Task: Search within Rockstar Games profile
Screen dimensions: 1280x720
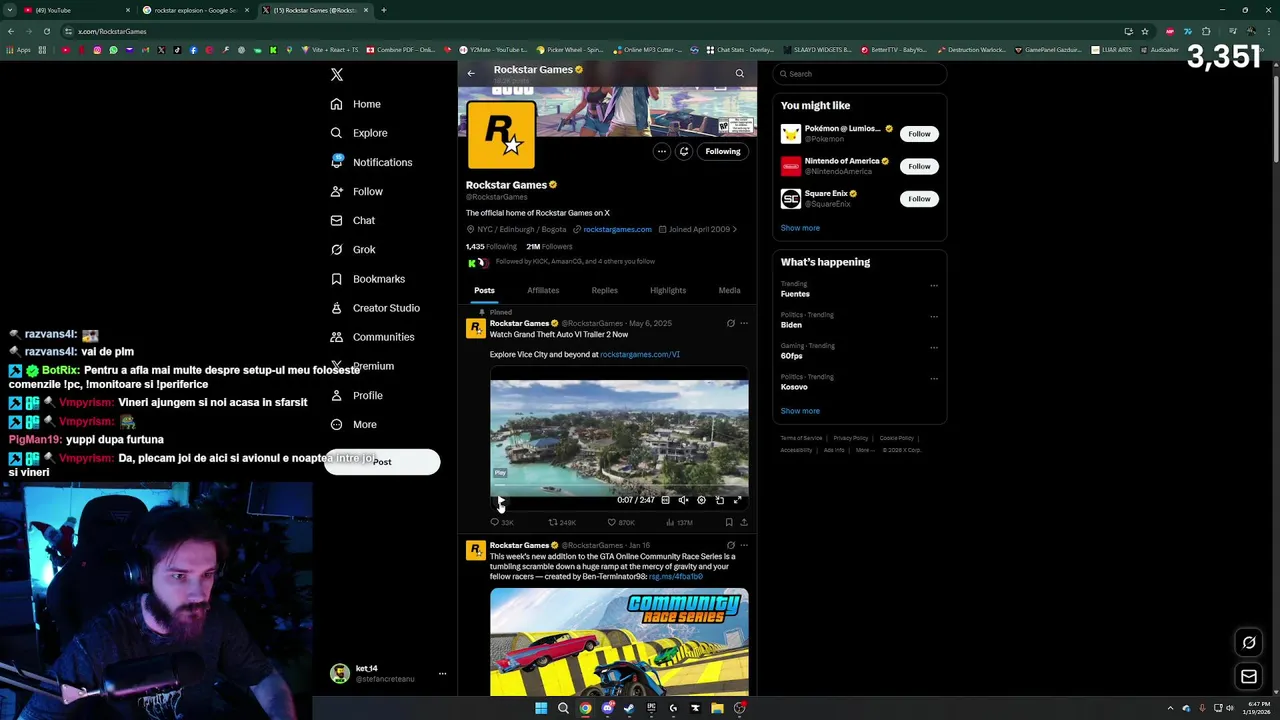Action: (740, 73)
